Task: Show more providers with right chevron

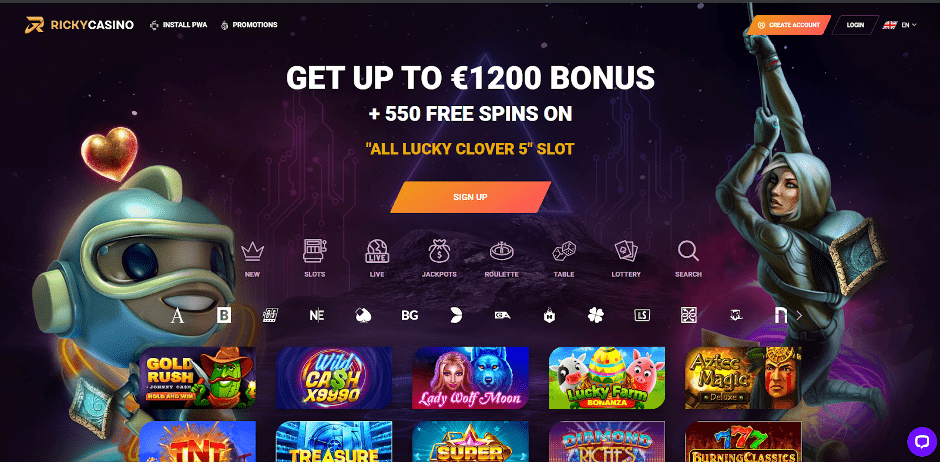Action: pos(799,315)
